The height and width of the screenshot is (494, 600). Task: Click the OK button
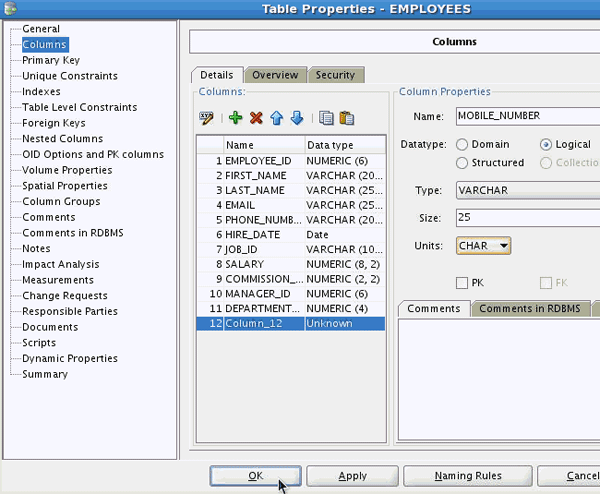[255, 476]
